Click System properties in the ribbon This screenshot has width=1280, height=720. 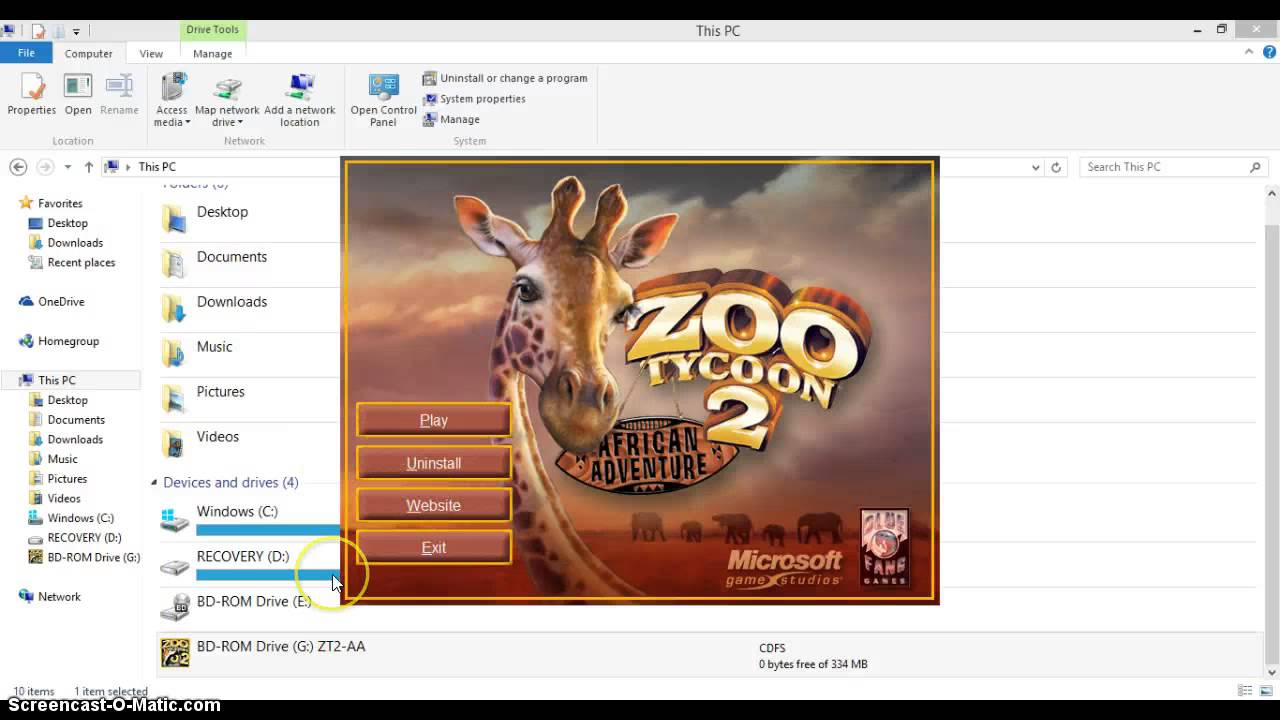[x=474, y=99]
